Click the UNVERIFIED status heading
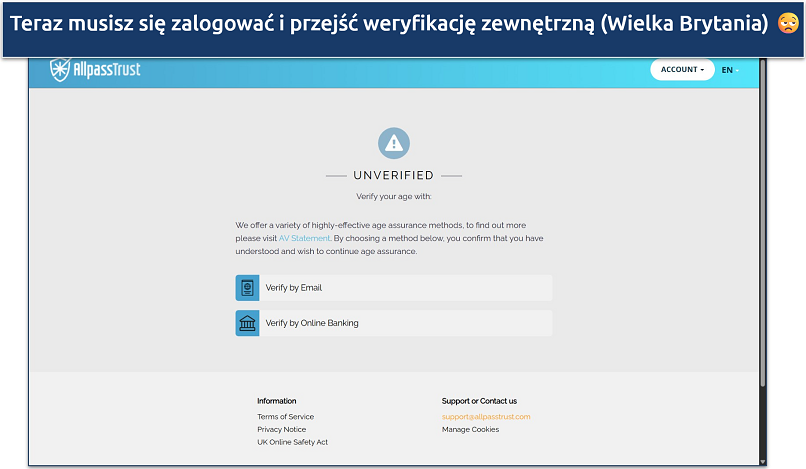Screen dimensions: 806x469 (x=394, y=176)
